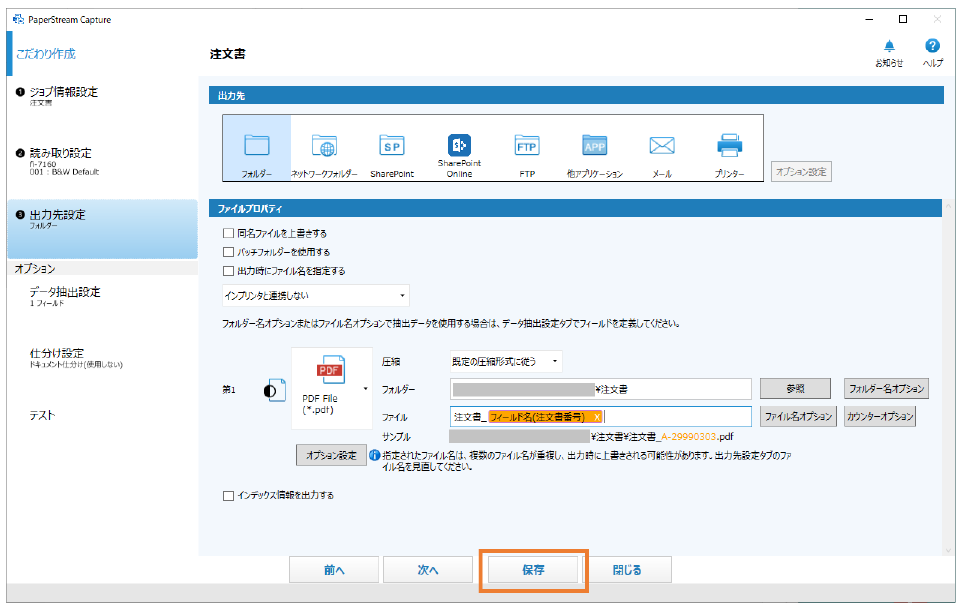Click into the ファイル name input field
Screen dimensions: 961x609
click(601, 417)
